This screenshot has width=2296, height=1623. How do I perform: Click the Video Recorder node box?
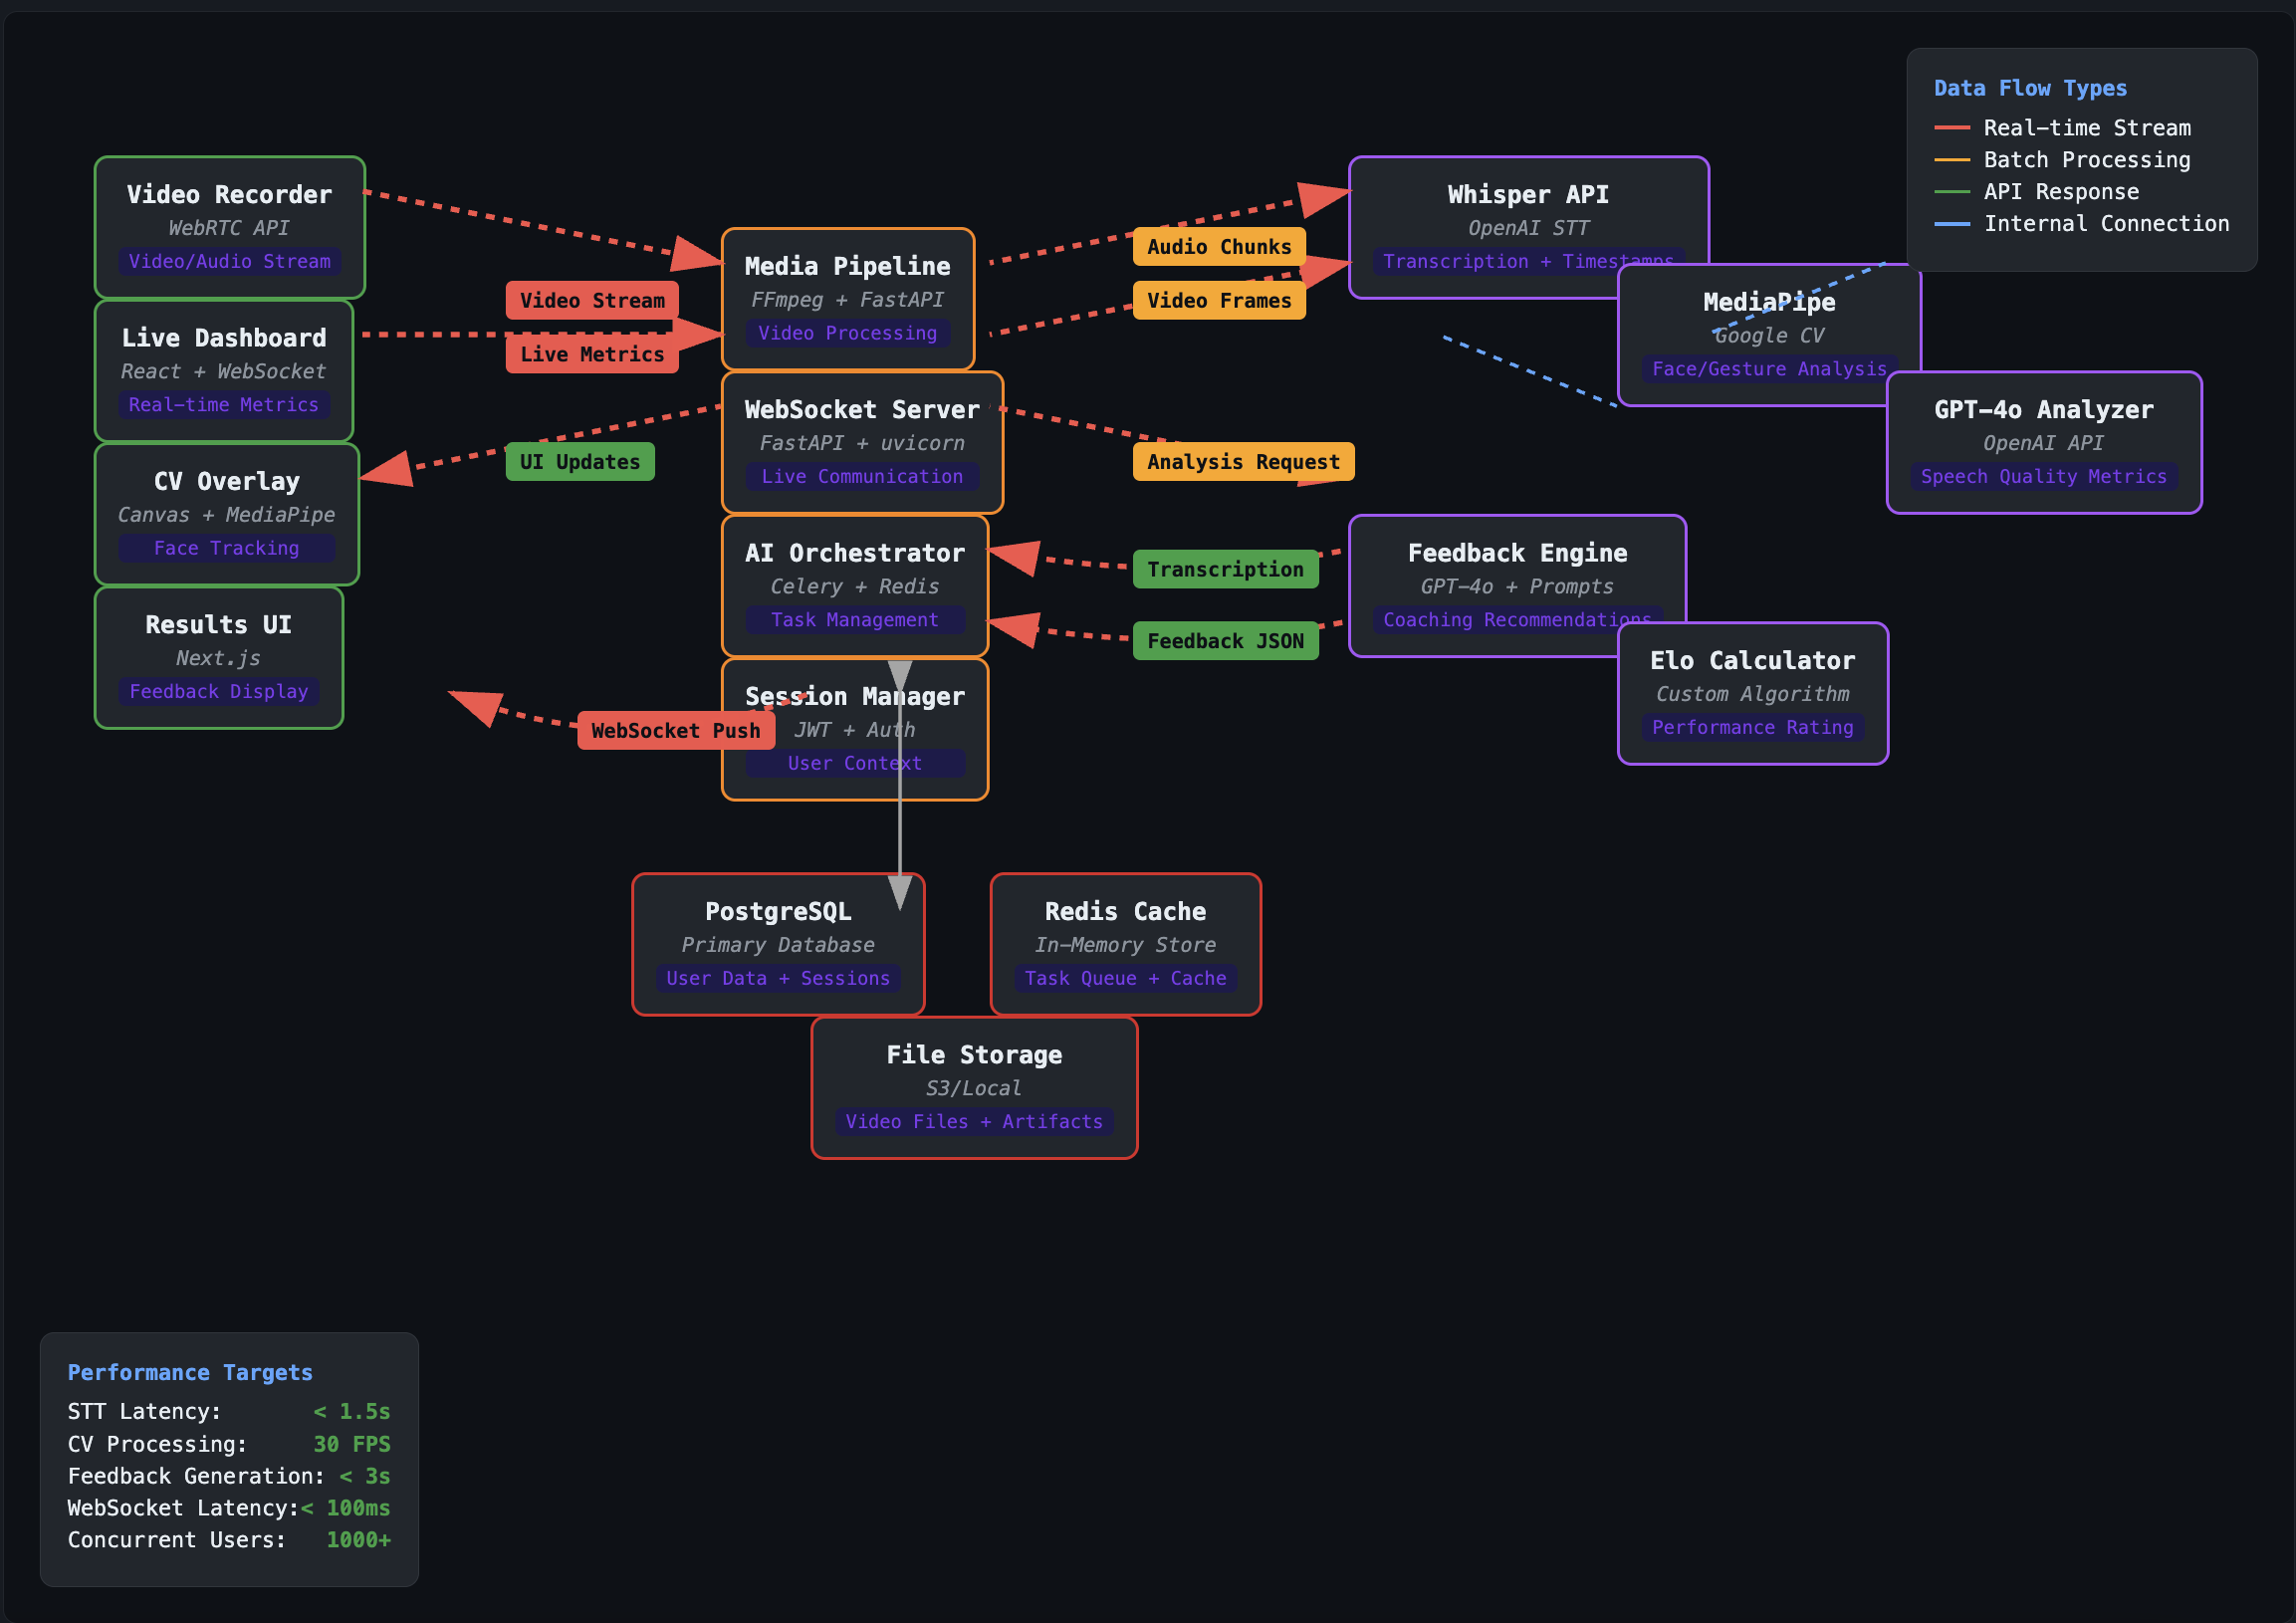(x=229, y=227)
